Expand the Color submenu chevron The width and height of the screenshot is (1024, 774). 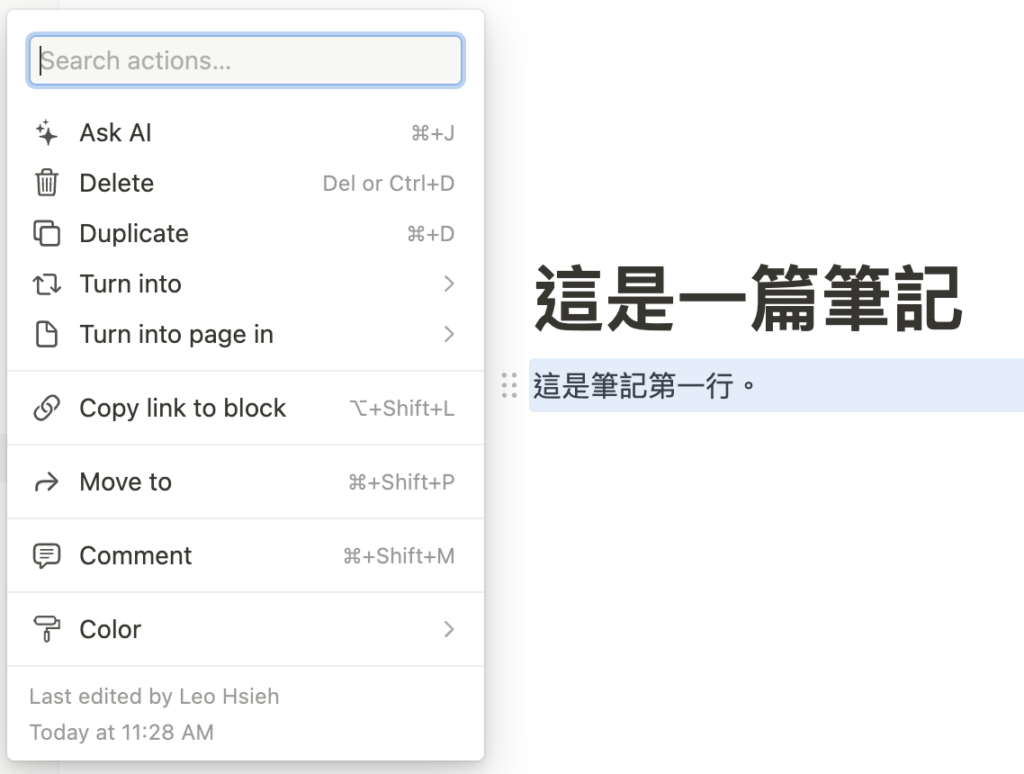point(449,630)
